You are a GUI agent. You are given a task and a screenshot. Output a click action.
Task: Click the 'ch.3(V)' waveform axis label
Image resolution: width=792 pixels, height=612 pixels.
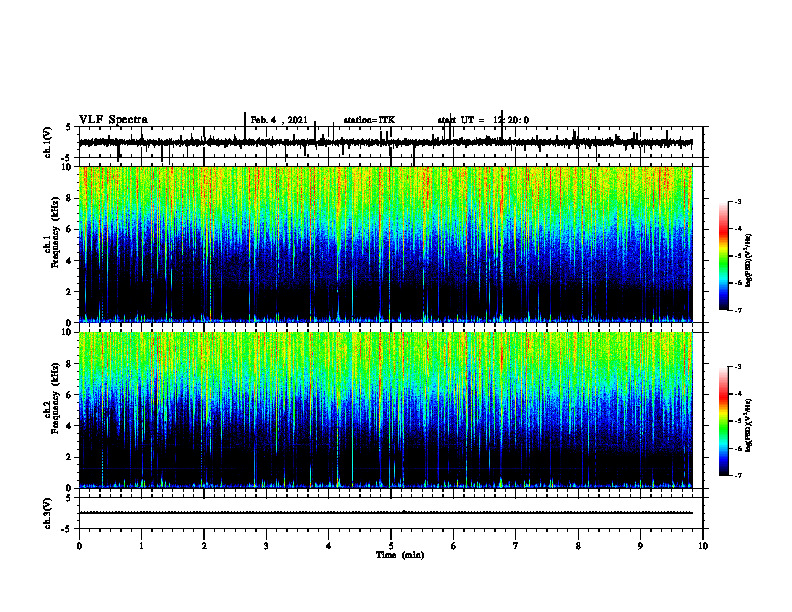coord(48,513)
